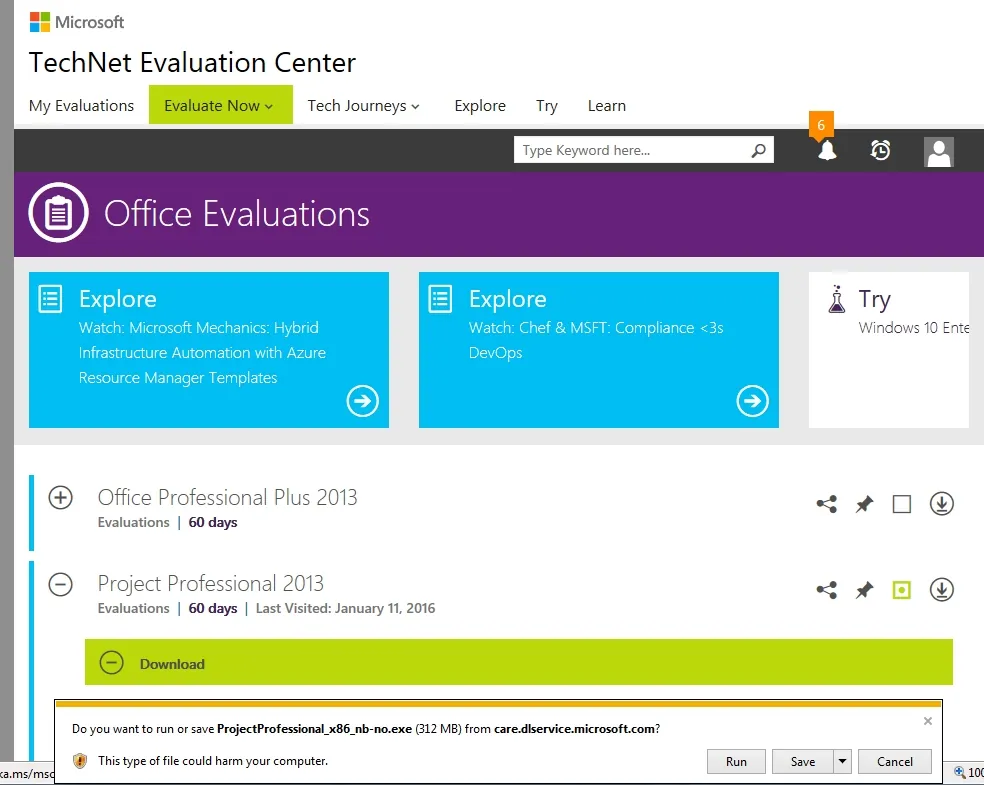This screenshot has width=984, height=785.
Task: Collapse Project Professional 2013 entry
Action: click(x=61, y=584)
